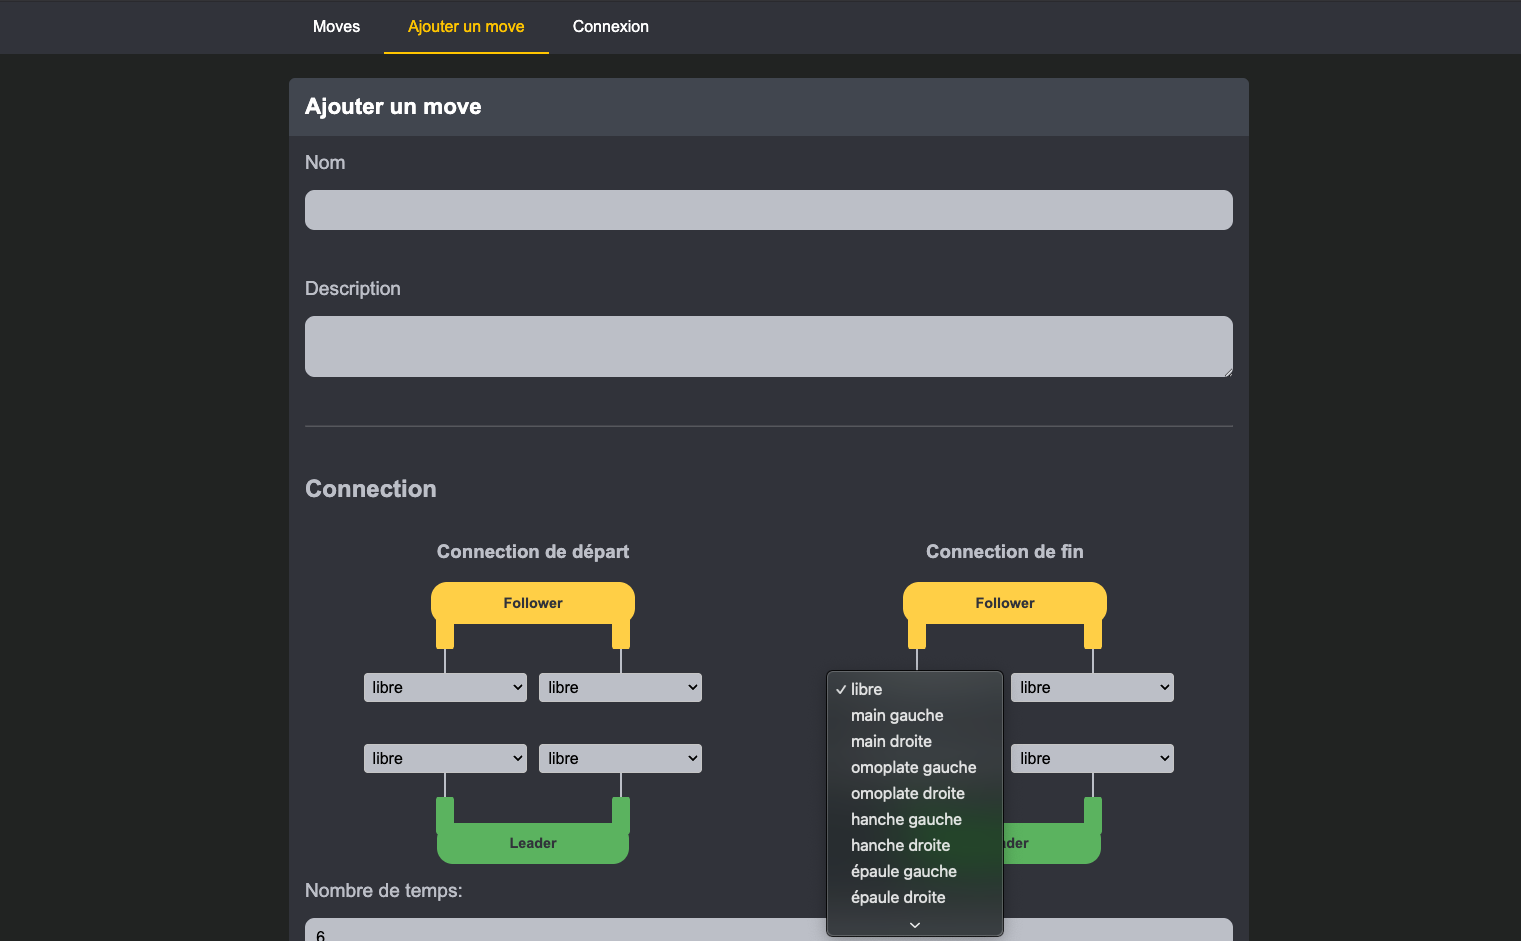1521x941 pixels.
Task: Focus the Nom text field
Action: coord(768,210)
